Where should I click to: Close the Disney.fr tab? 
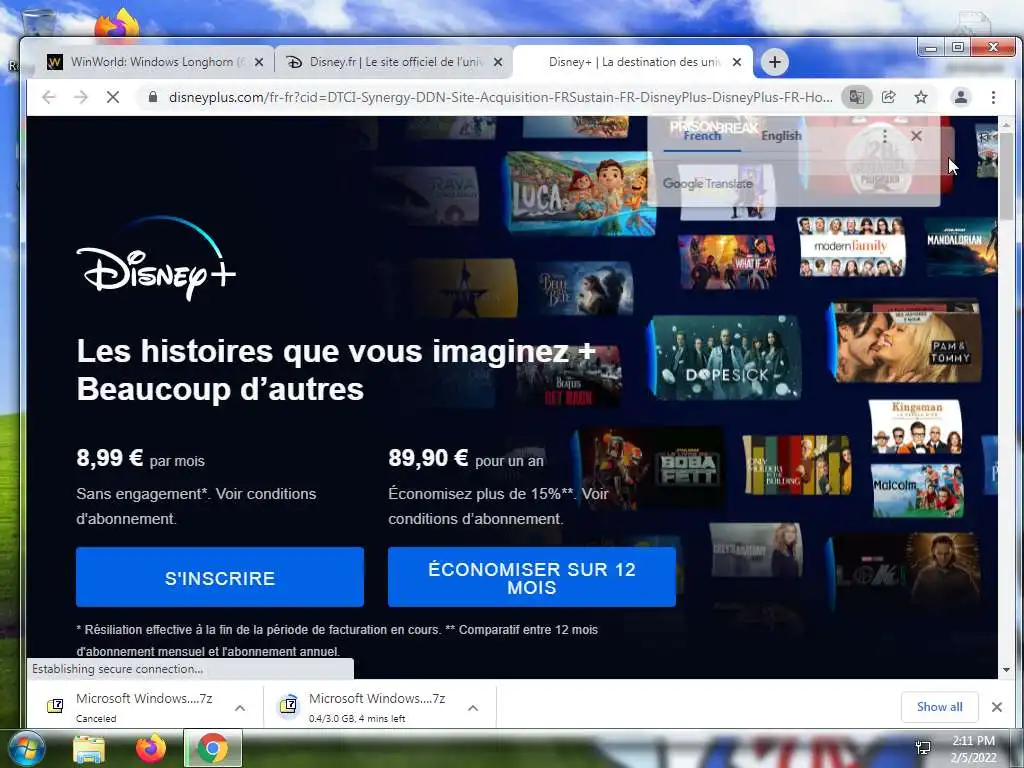tap(498, 62)
